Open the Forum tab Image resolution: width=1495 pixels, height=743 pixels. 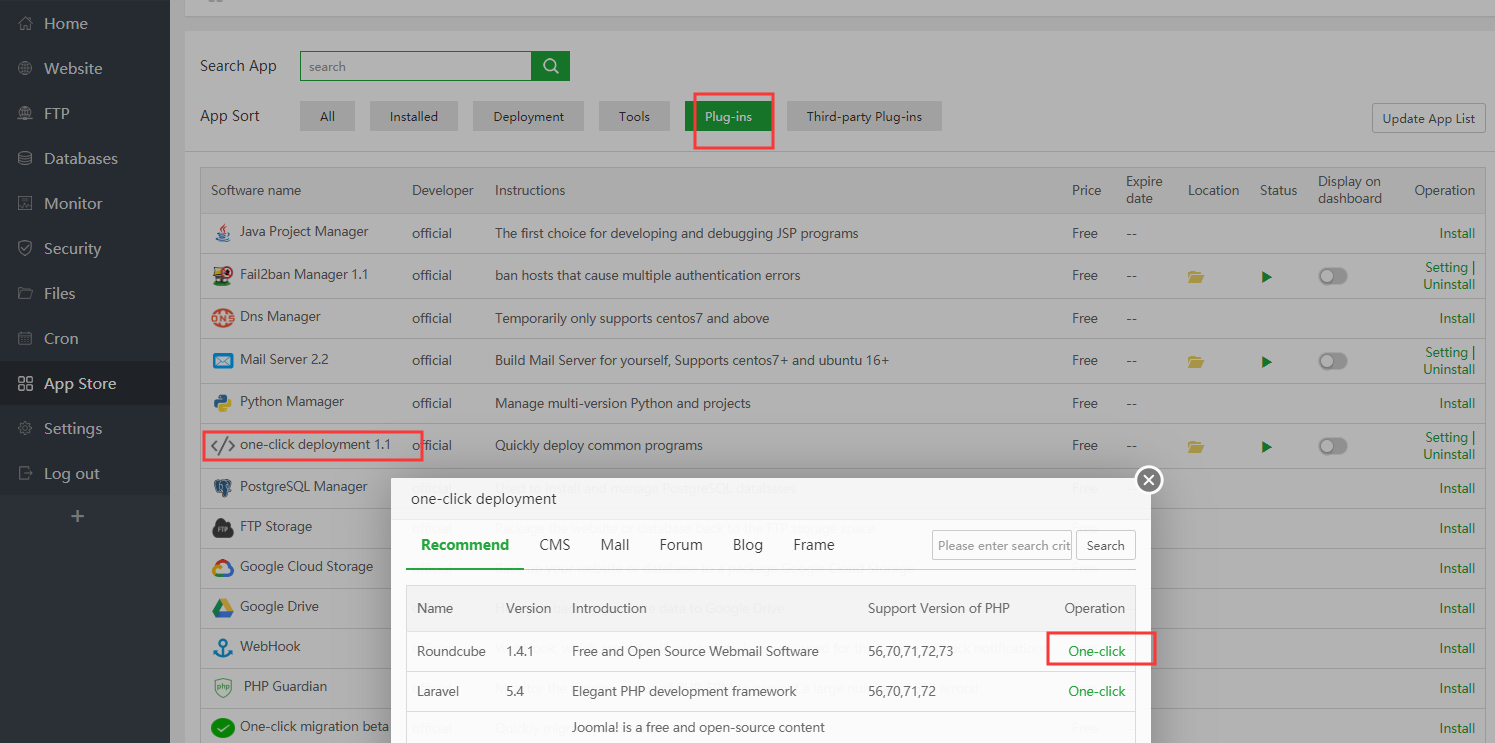pos(681,545)
